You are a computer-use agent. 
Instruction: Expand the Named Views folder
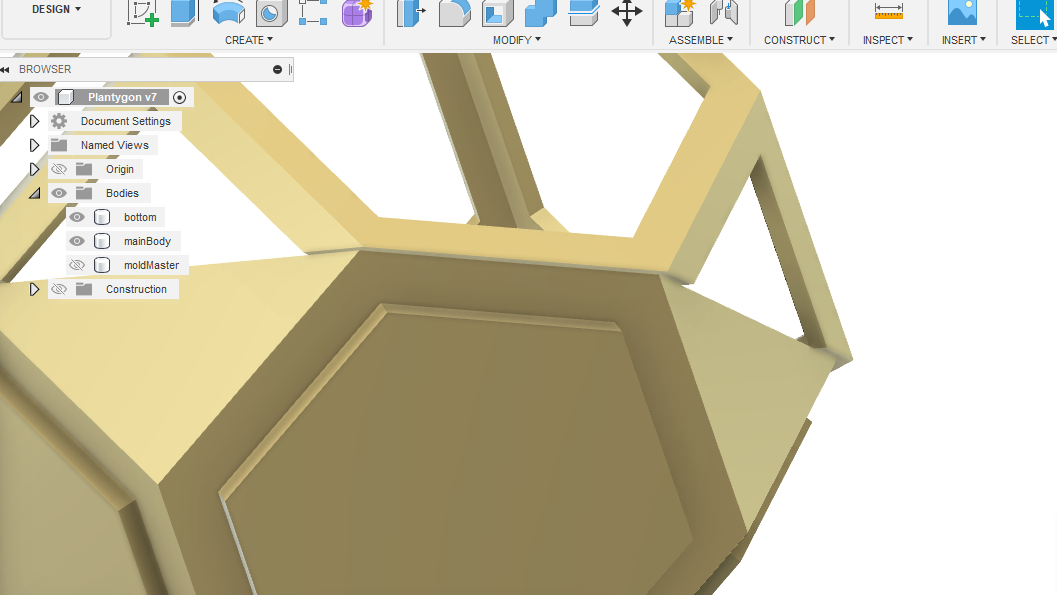[34, 144]
